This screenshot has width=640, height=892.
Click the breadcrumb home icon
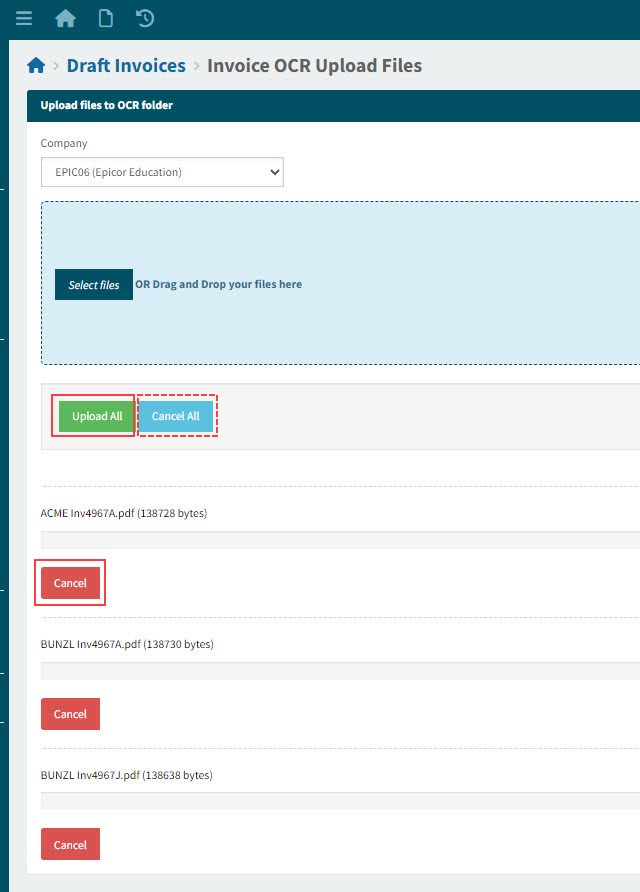point(36,66)
